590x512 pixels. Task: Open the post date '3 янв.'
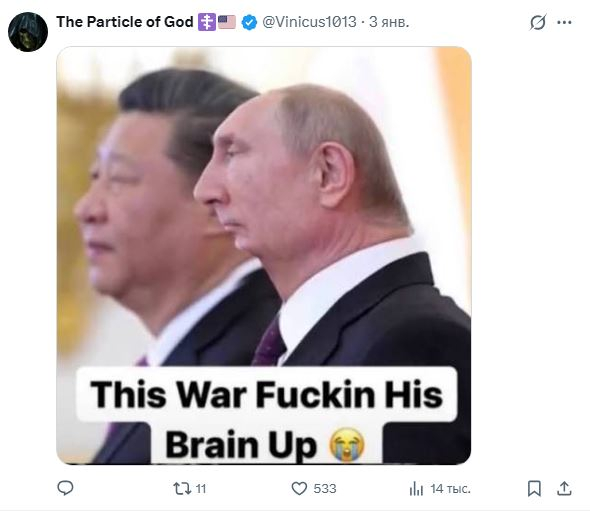(389, 22)
